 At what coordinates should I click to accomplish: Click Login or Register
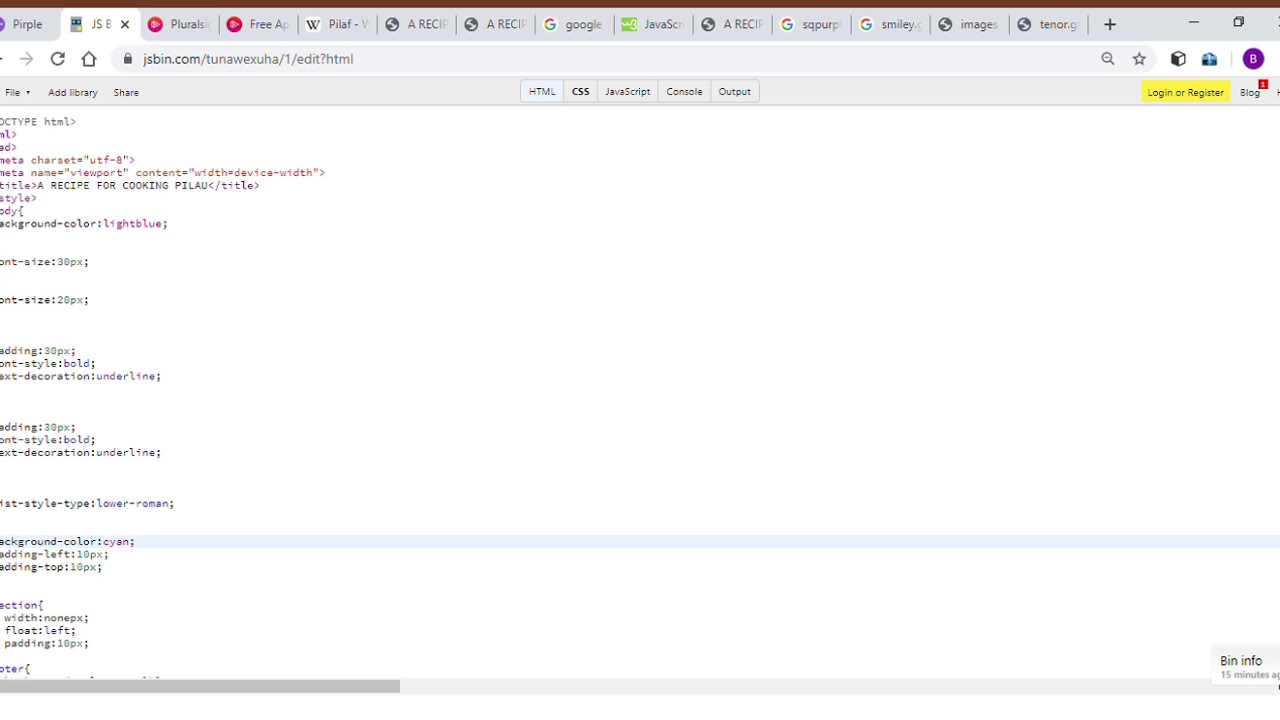(1185, 92)
